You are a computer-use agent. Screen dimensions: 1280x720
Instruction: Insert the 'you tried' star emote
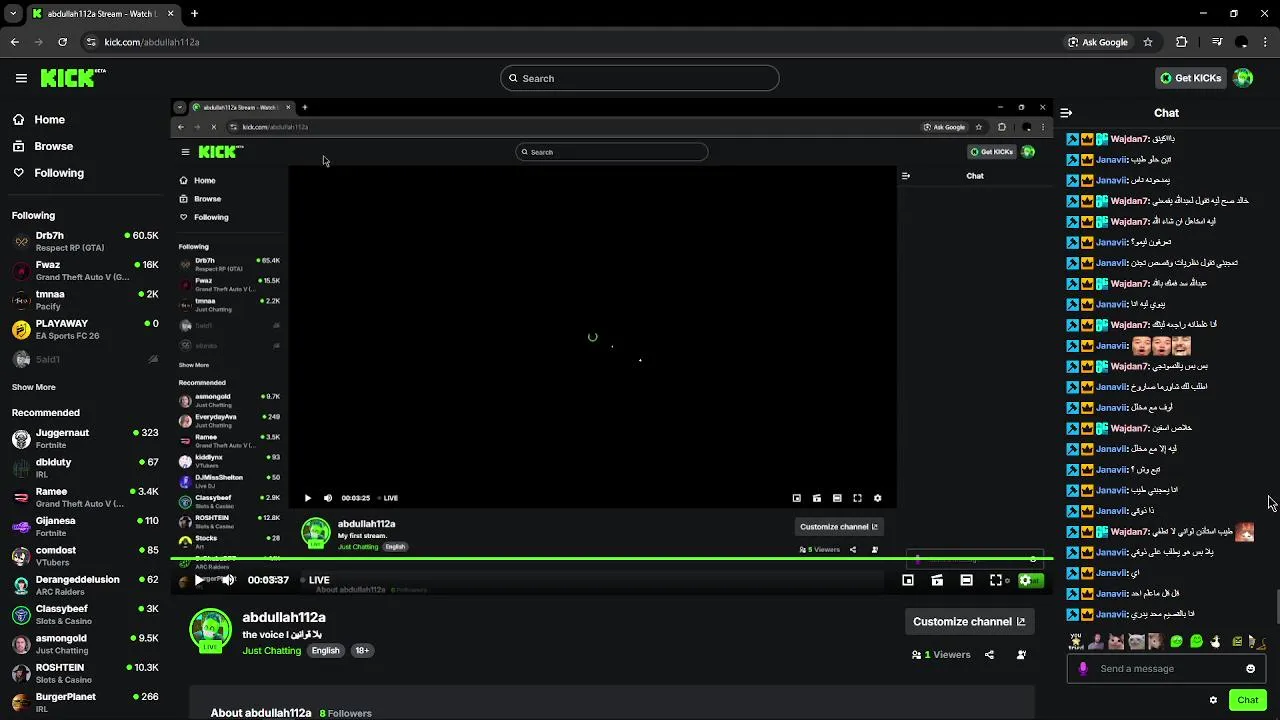[1076, 641]
